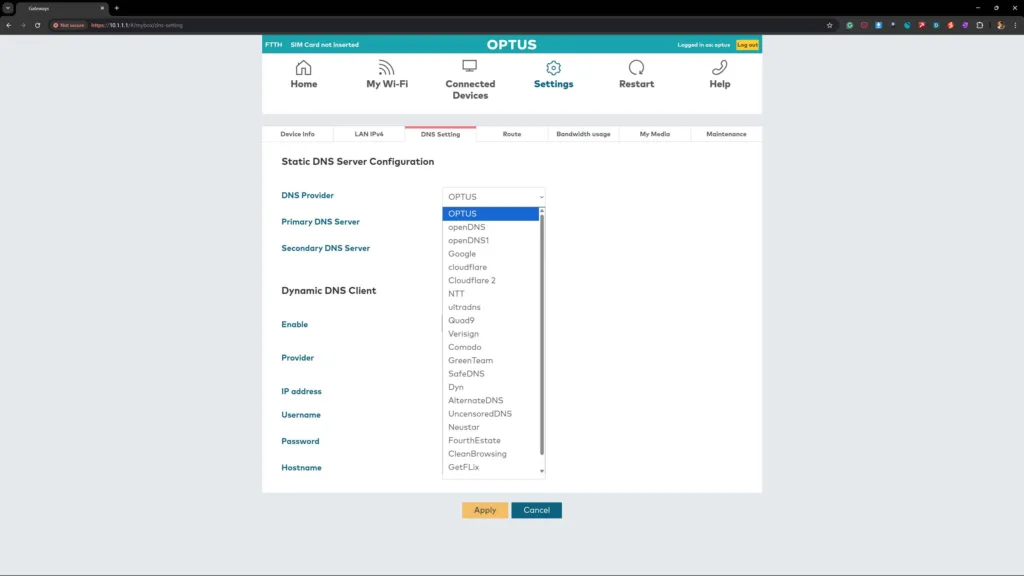Screen dimensions: 1024x576
Task: Open the red Pocket extension icon
Action: pos(864,25)
